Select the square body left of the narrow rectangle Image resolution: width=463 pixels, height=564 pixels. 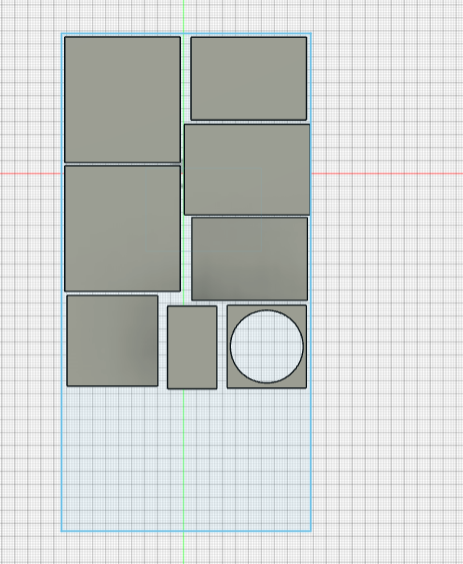[x=112, y=341]
